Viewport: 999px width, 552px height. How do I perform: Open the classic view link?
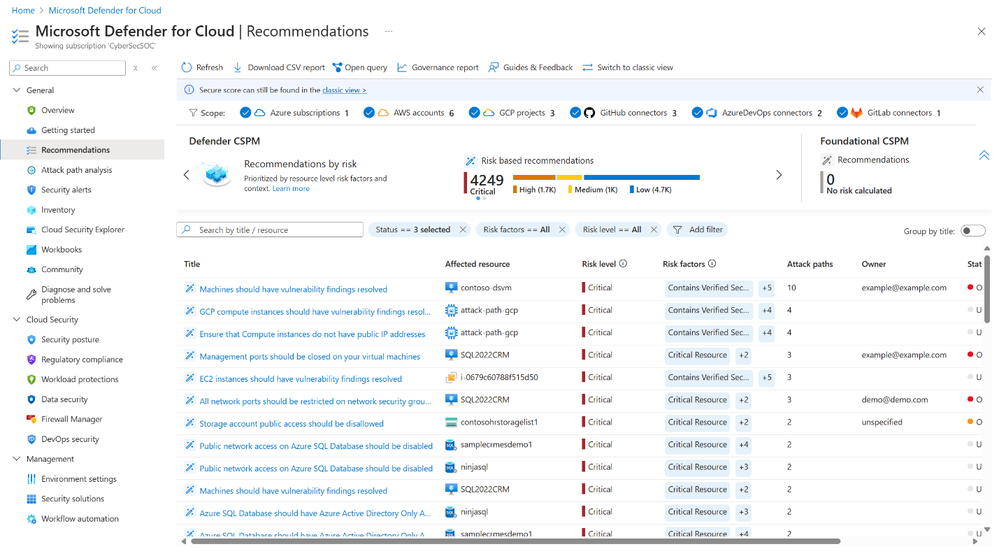(x=344, y=91)
